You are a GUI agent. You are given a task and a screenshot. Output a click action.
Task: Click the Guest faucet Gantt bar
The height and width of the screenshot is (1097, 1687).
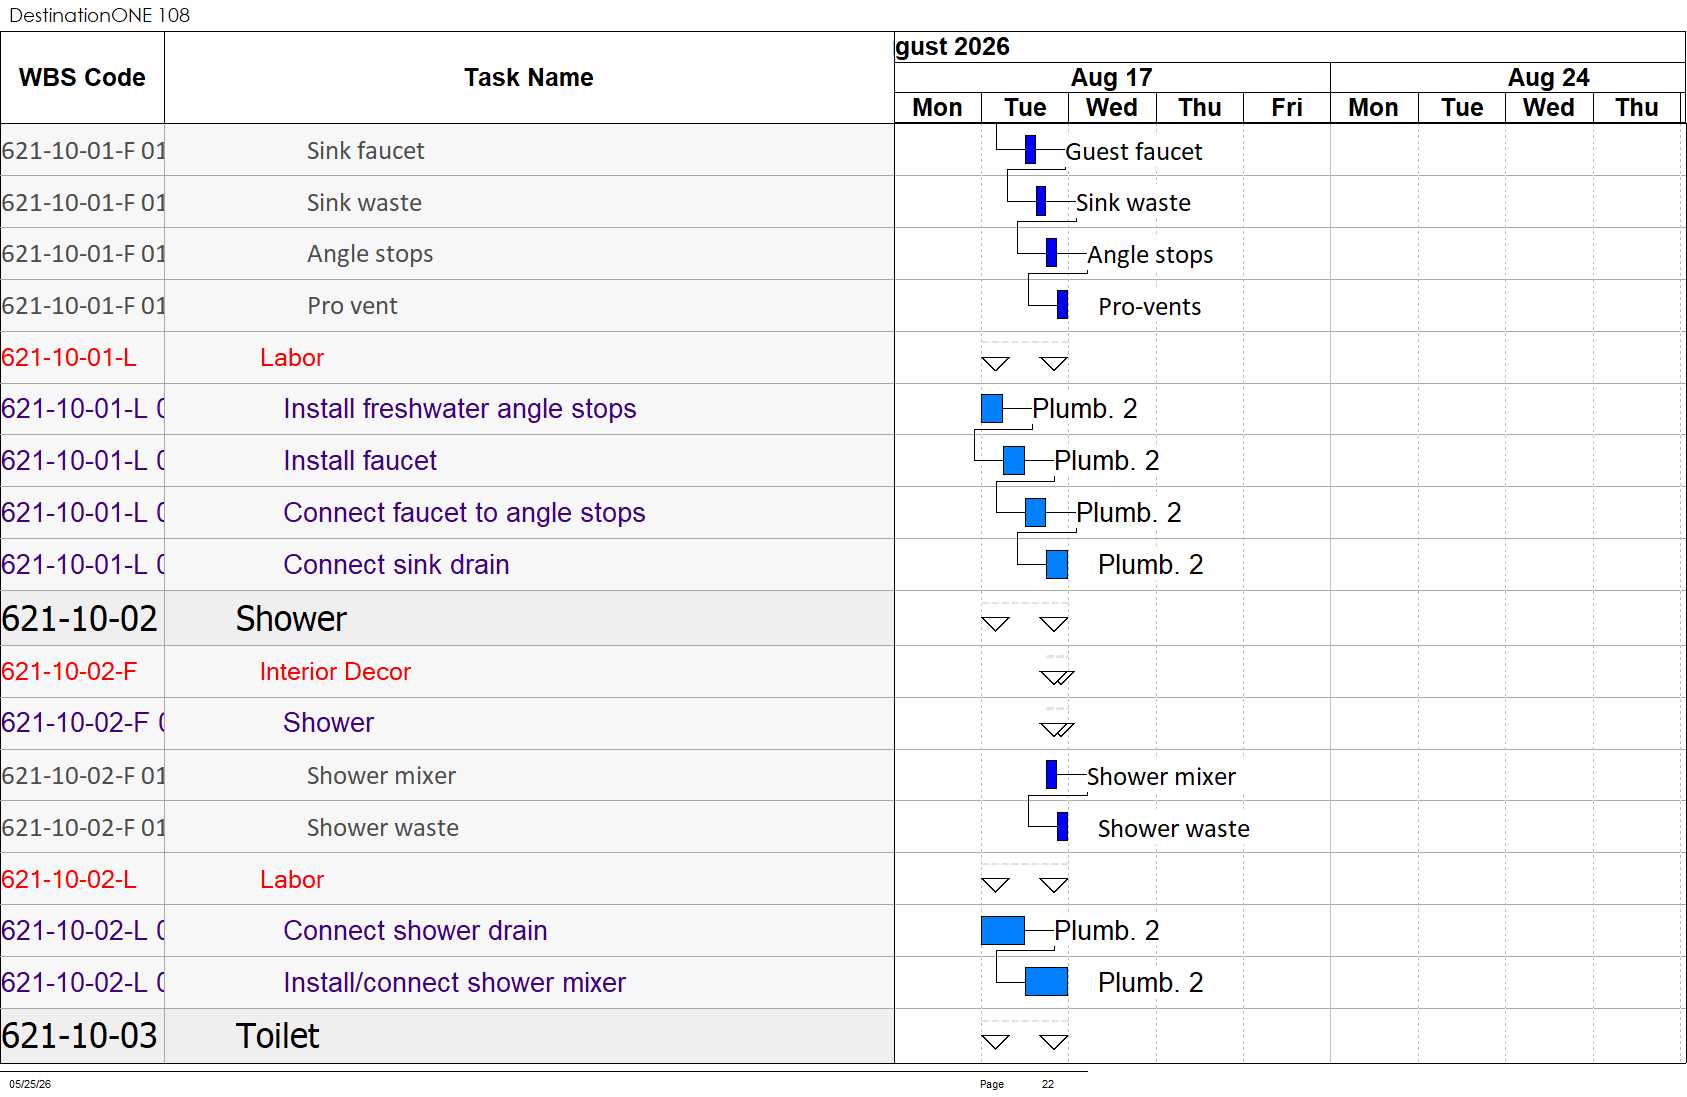click(1030, 149)
